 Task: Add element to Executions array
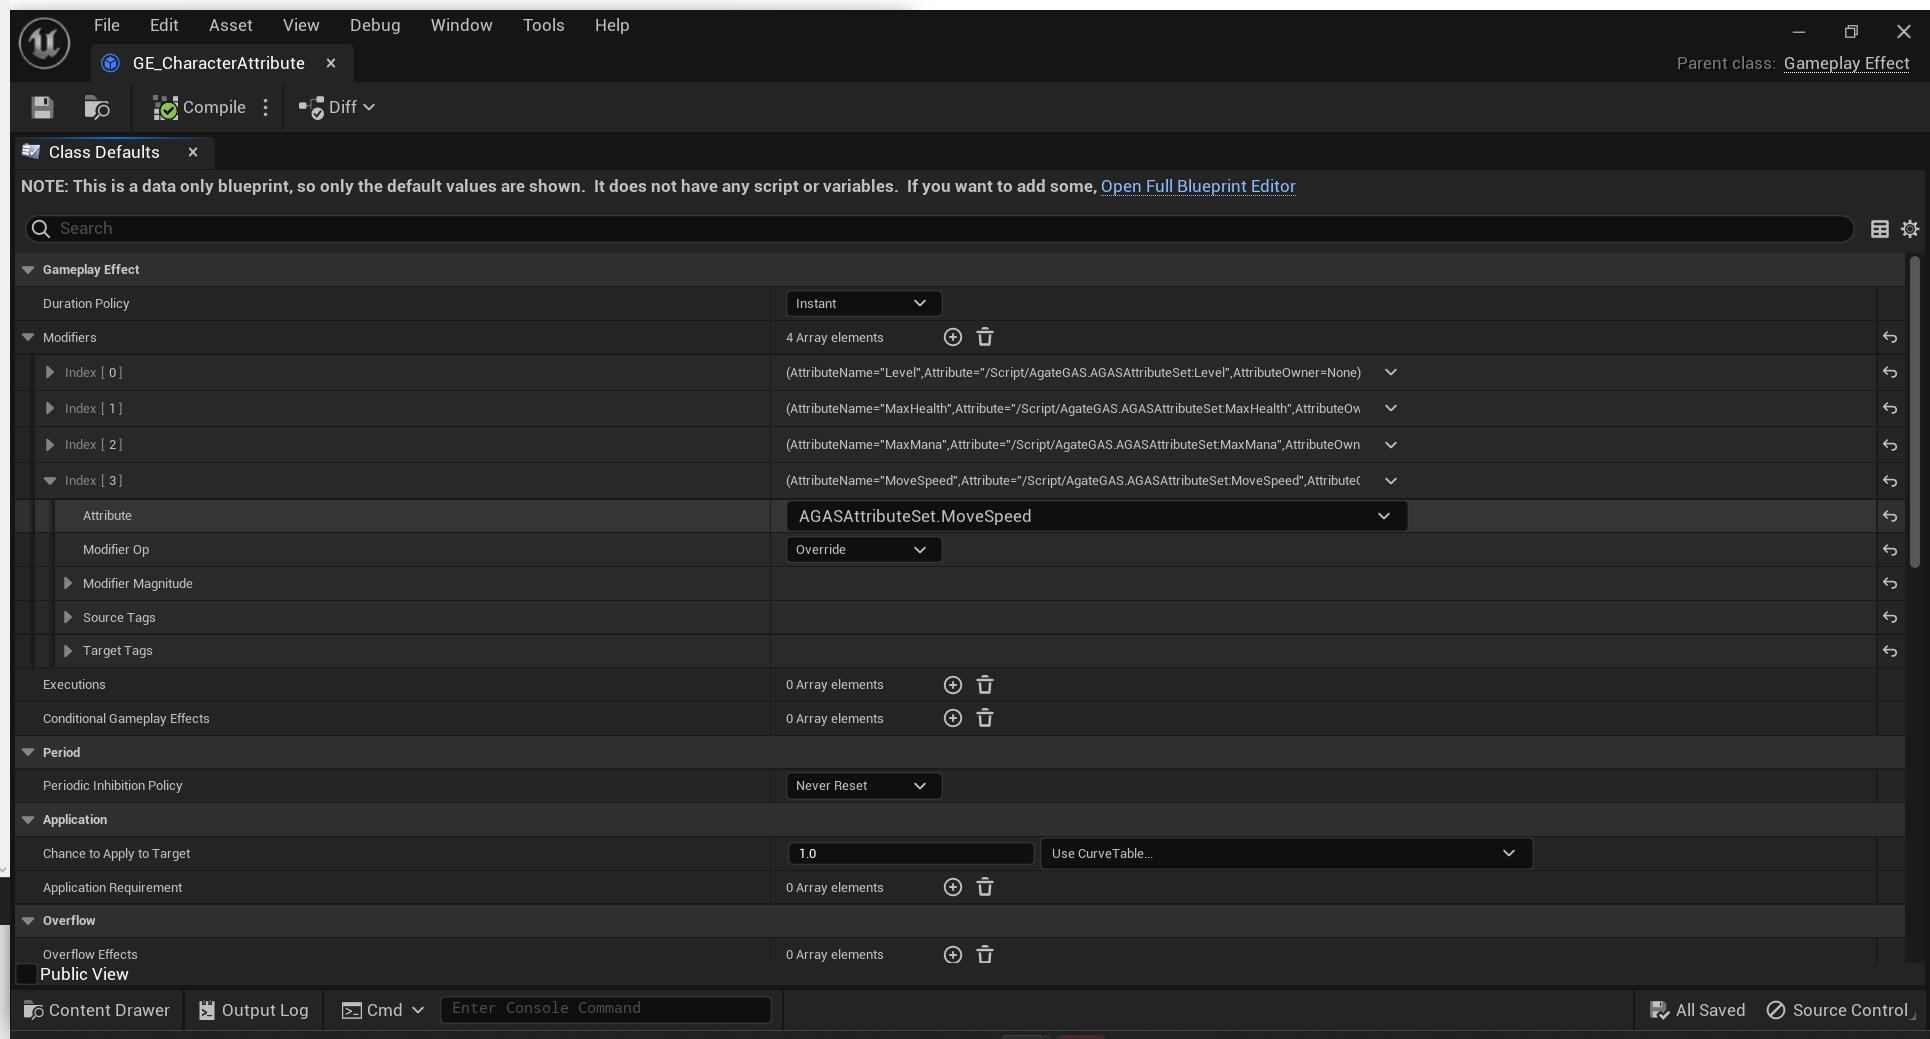point(953,685)
